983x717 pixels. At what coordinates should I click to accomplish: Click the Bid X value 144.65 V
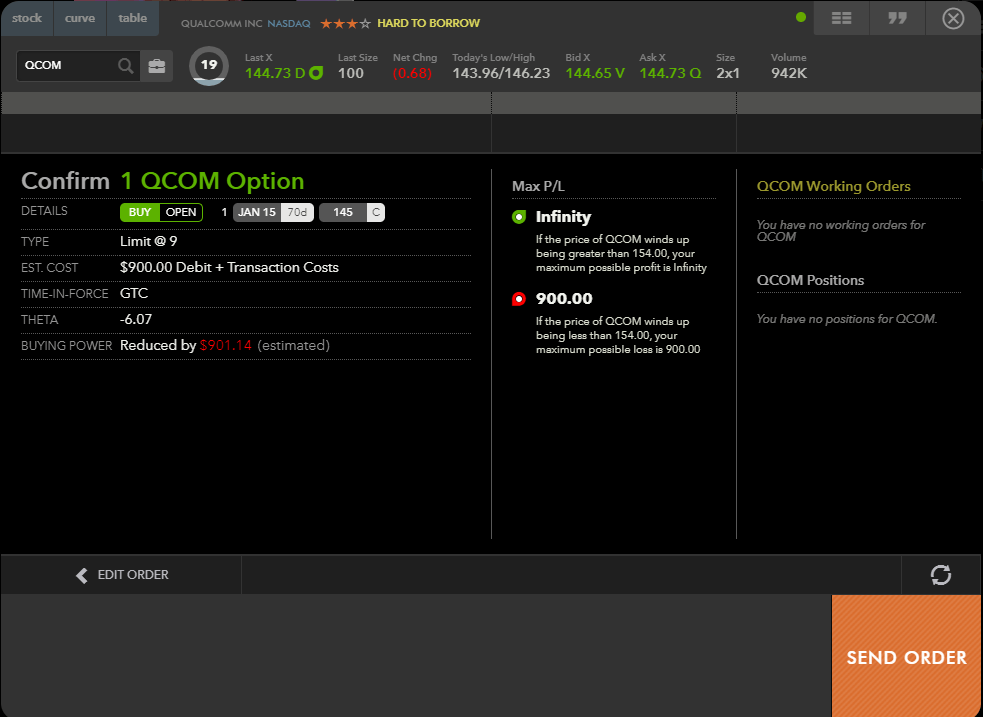595,73
